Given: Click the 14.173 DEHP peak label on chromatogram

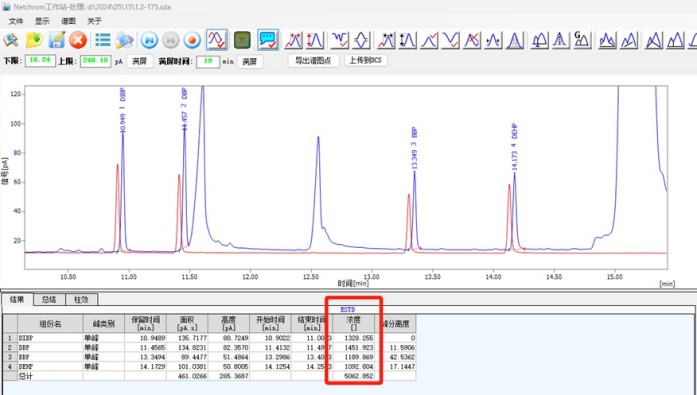Looking at the screenshot, I should point(514,147).
